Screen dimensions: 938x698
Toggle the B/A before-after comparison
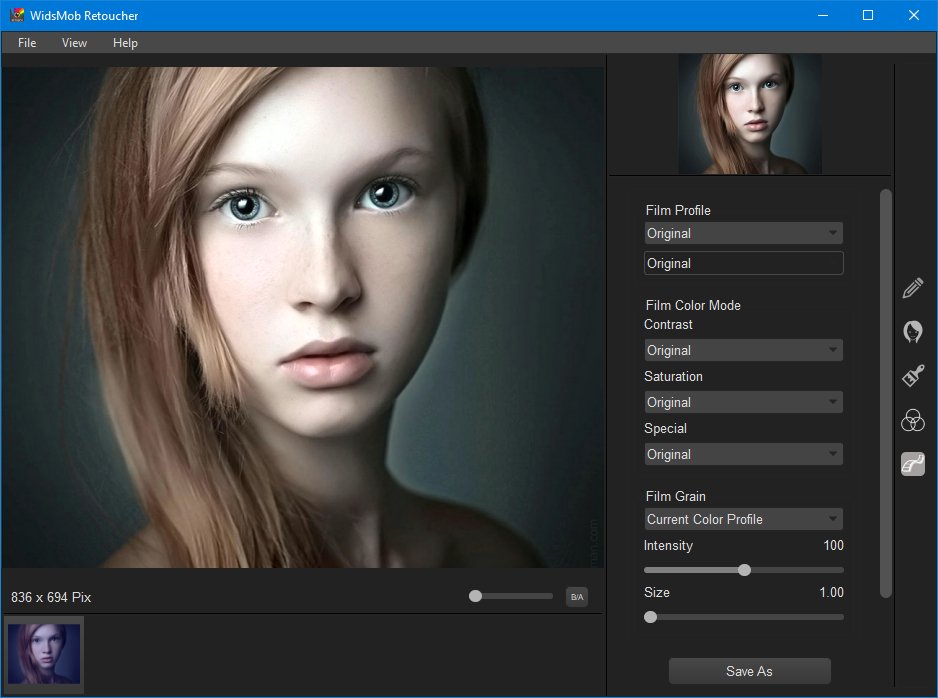click(x=577, y=597)
